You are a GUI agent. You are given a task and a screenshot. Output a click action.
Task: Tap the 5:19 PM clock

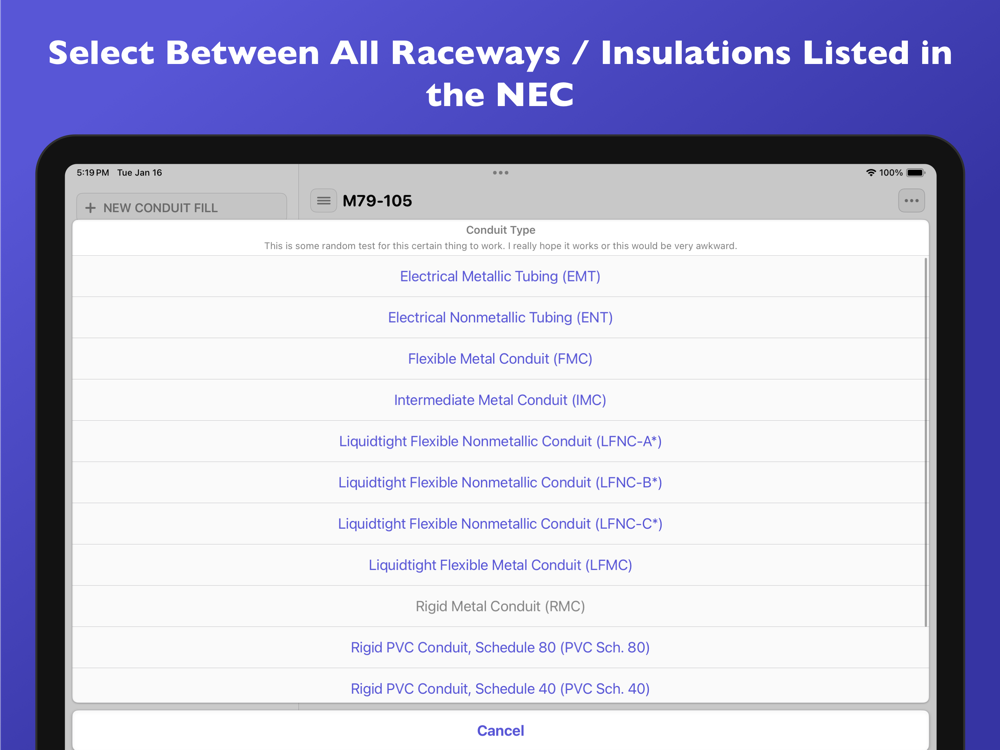92,173
